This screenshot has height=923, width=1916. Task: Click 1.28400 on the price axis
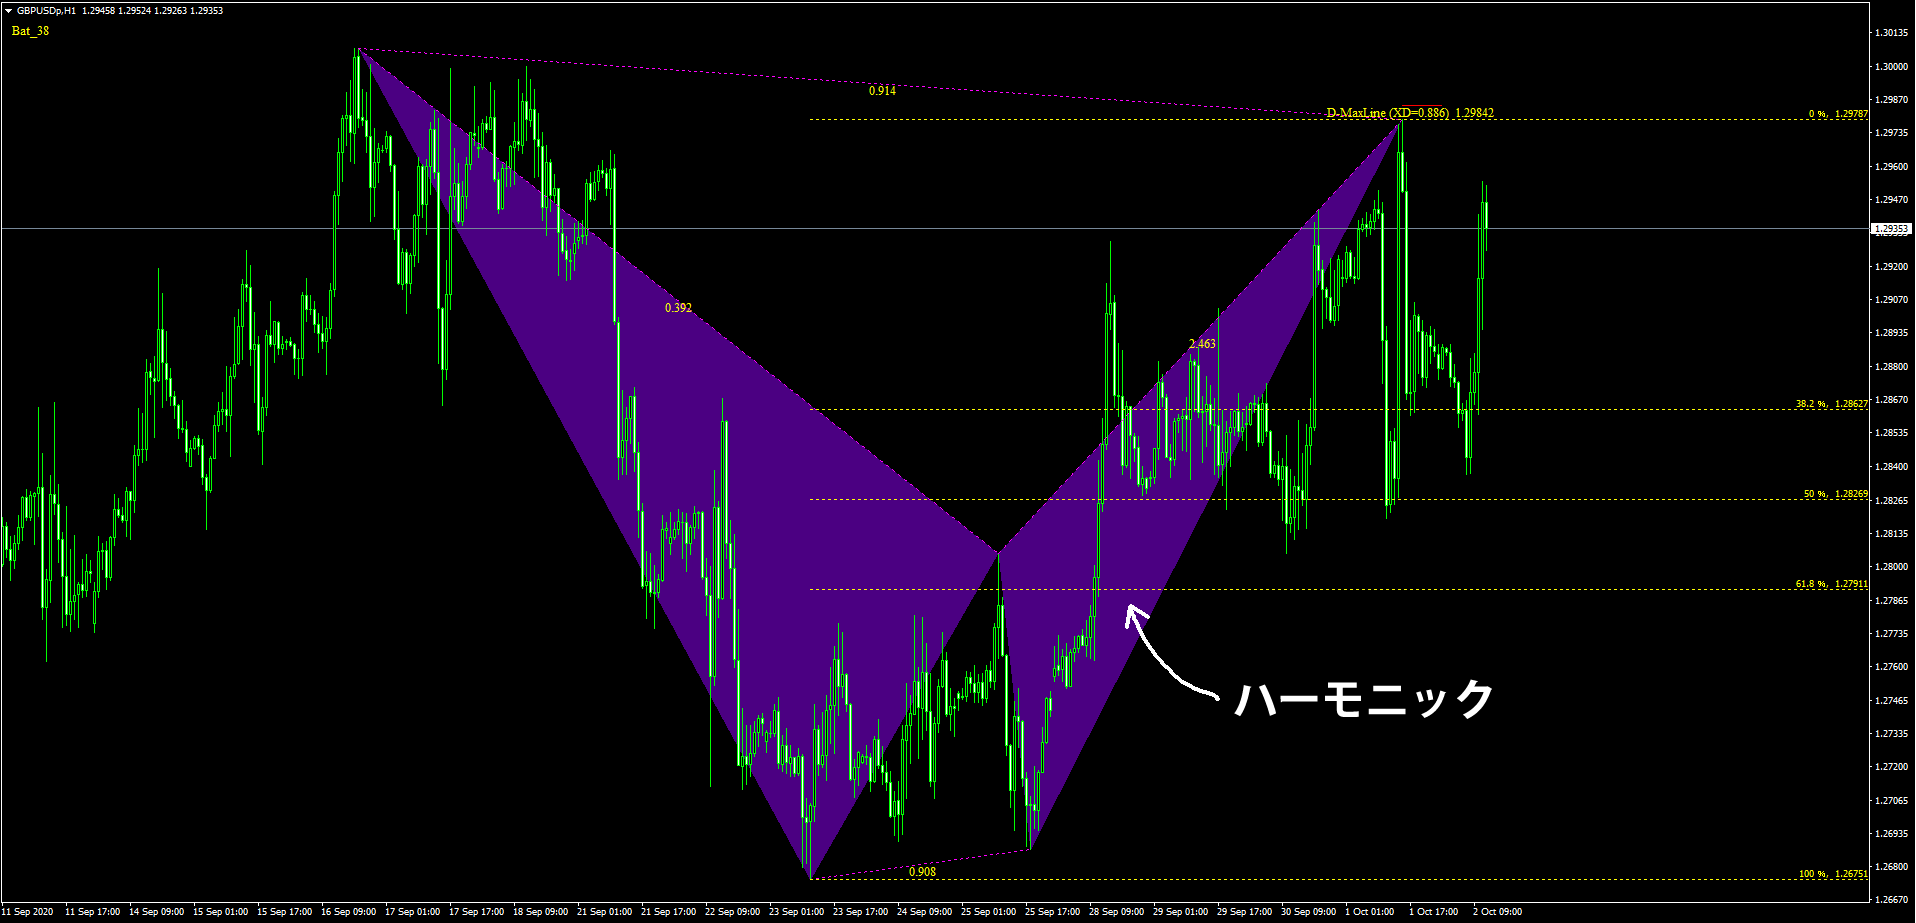click(1891, 467)
